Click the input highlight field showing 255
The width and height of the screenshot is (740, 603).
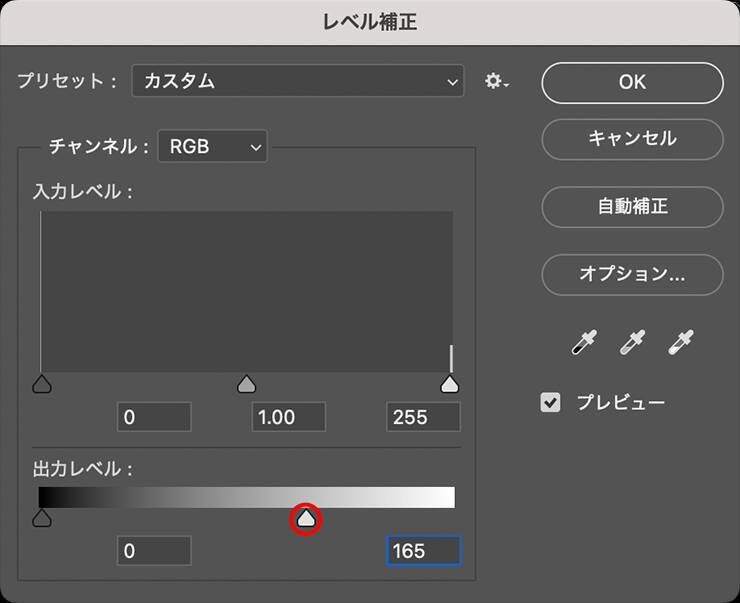[x=423, y=417]
